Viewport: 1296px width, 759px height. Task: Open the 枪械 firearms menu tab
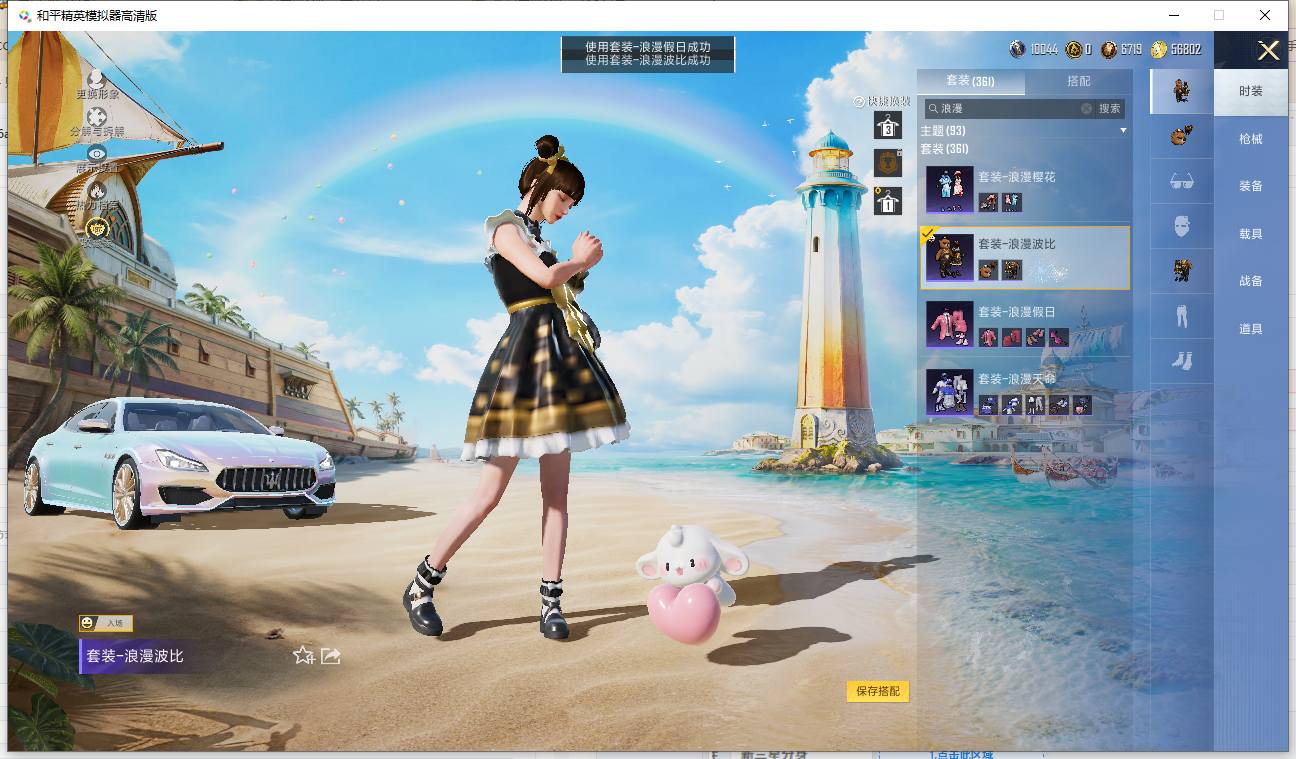click(1251, 139)
